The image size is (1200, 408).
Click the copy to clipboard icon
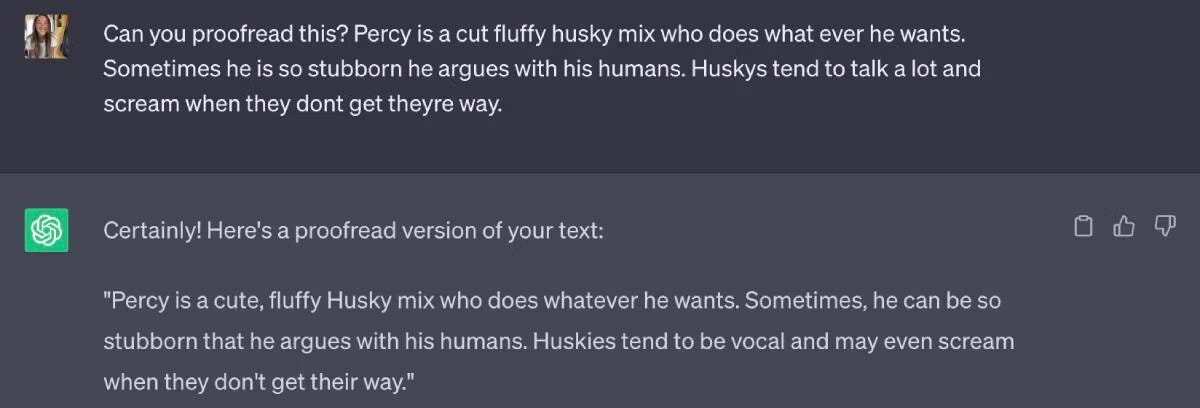pos(1082,227)
